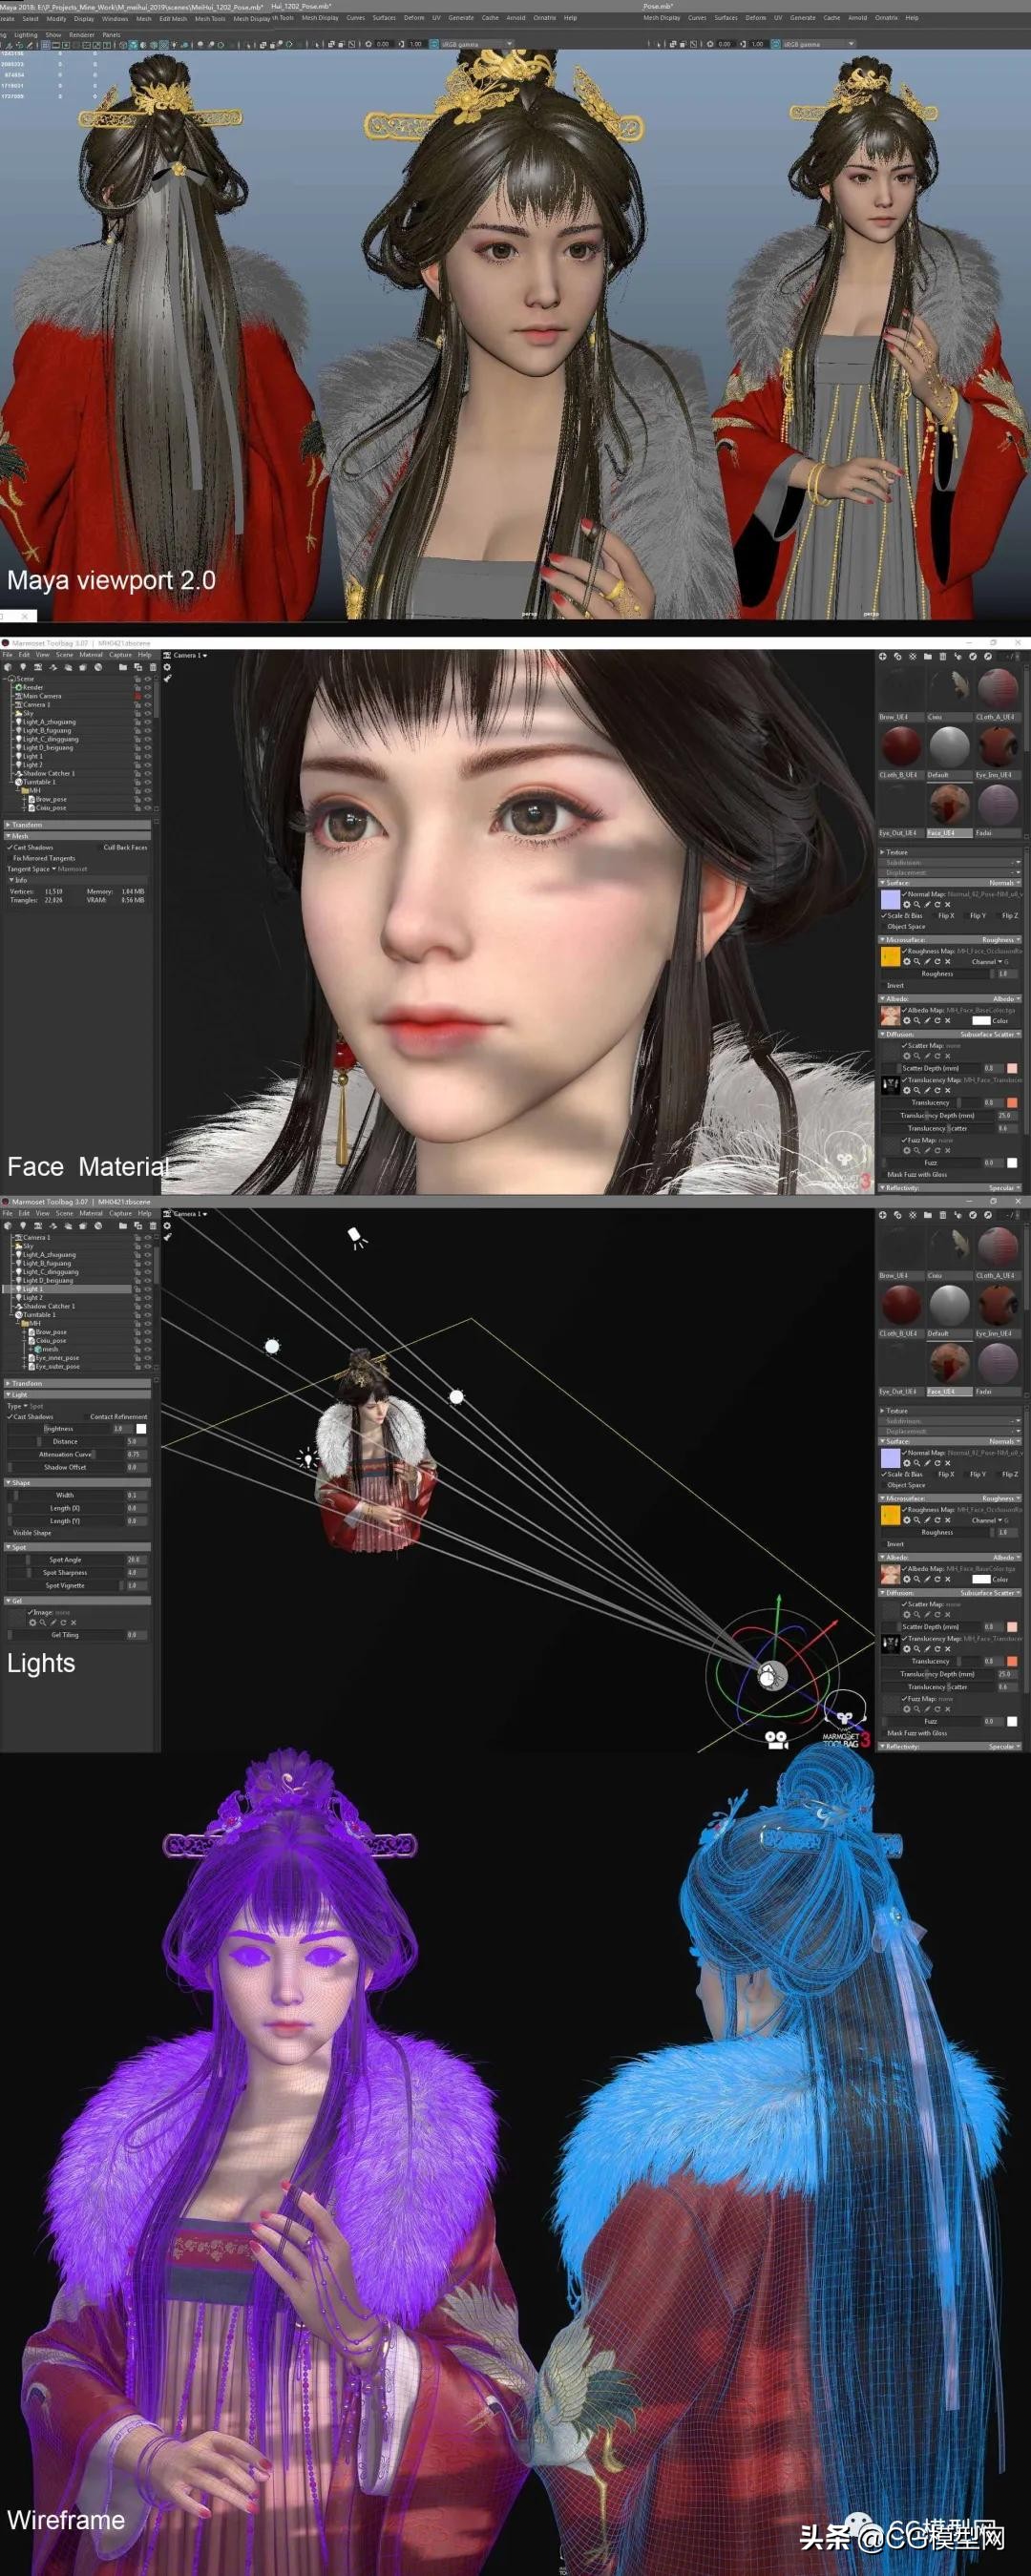Select Main Camera in Face Material scene tree
1031x2576 pixels.
[42, 697]
